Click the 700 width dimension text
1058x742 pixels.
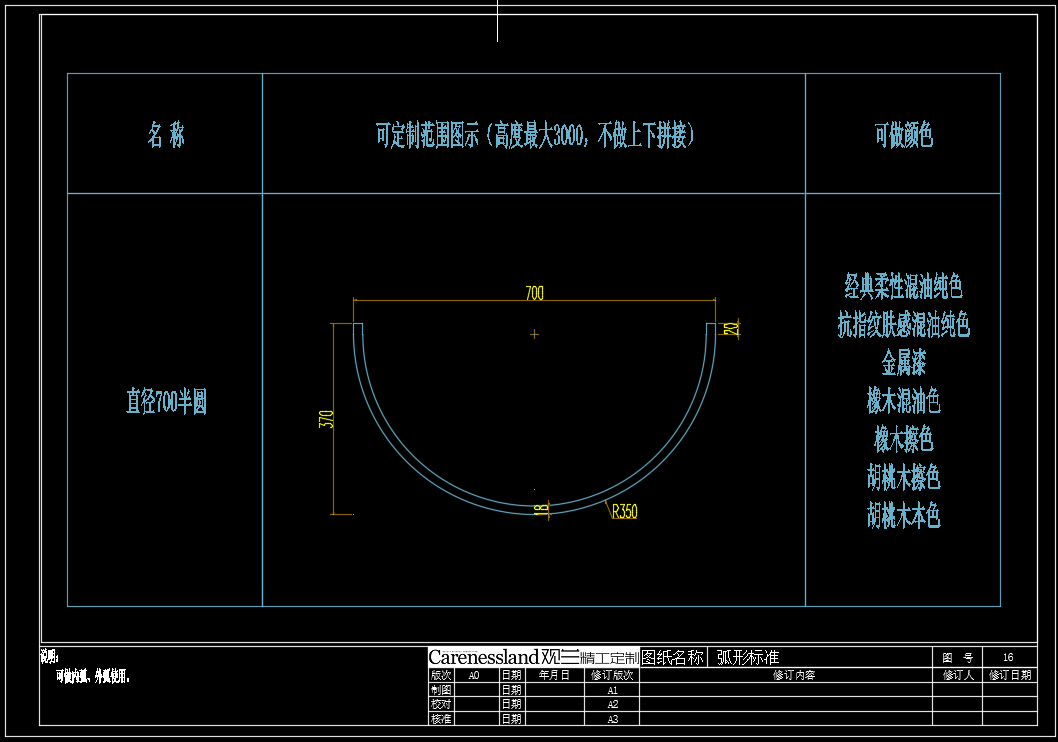point(535,293)
